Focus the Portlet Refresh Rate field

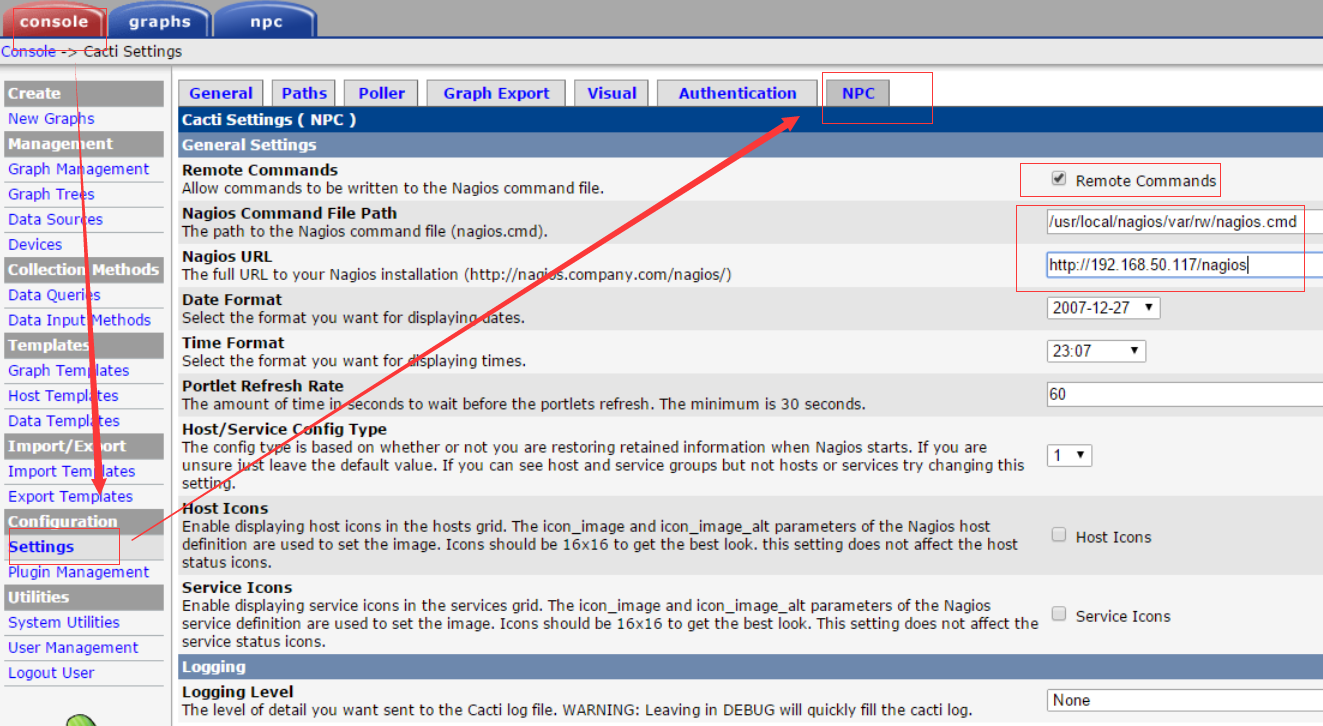pos(1185,394)
